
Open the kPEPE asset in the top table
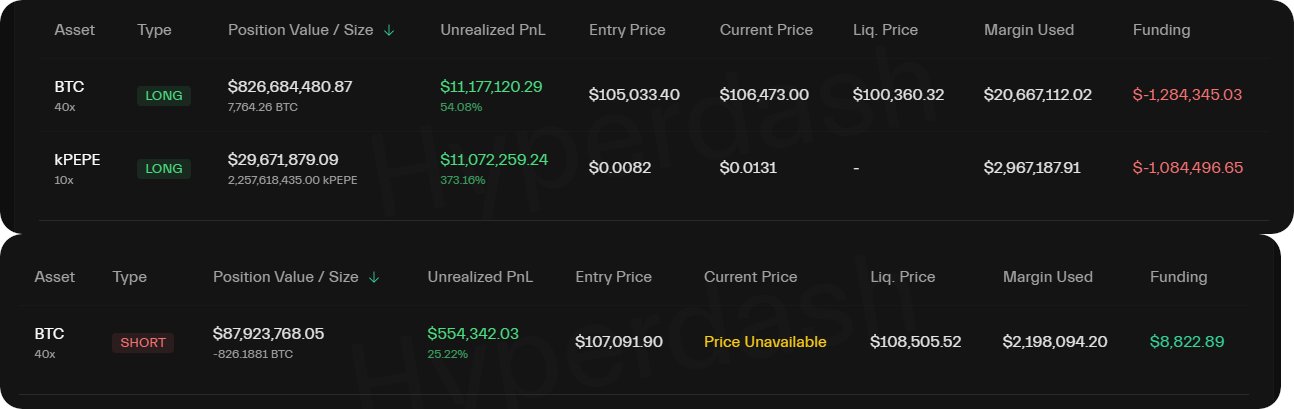tap(78, 160)
